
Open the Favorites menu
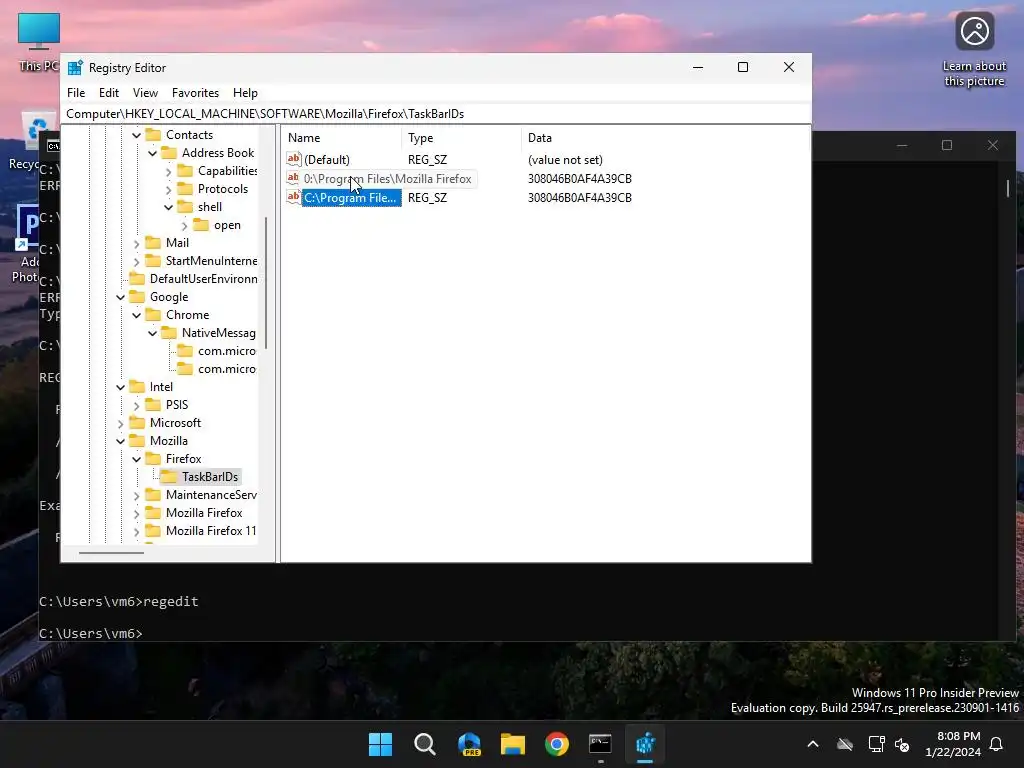[x=195, y=93]
